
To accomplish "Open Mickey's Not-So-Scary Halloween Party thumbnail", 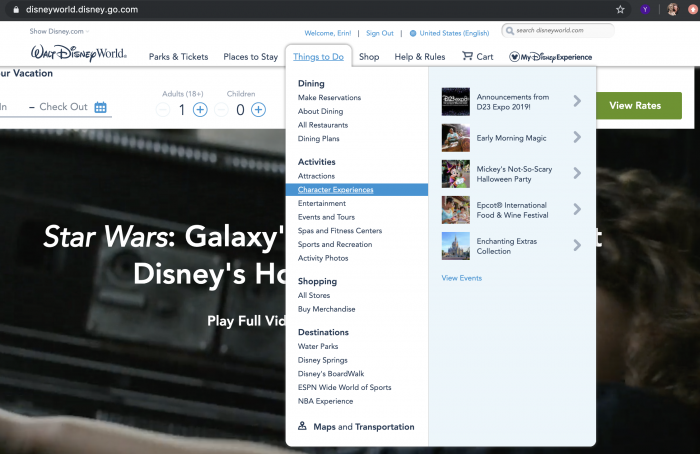I will click(x=456, y=174).
